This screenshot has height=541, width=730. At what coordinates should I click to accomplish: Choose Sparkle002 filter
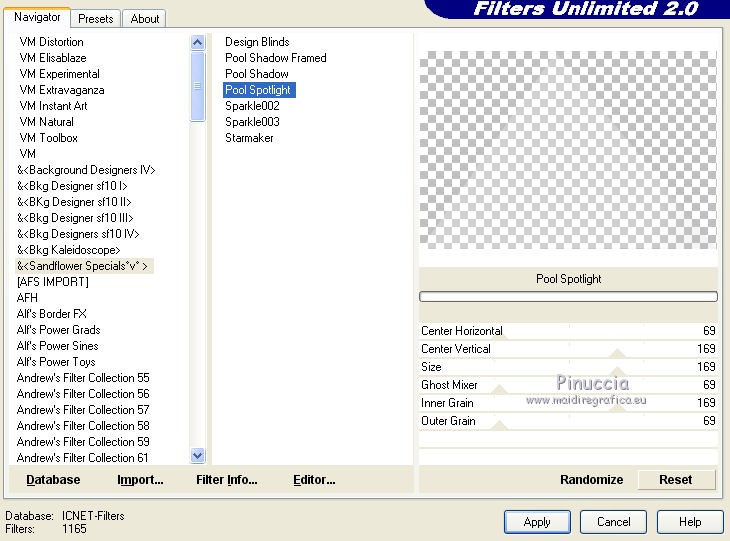tap(252, 106)
